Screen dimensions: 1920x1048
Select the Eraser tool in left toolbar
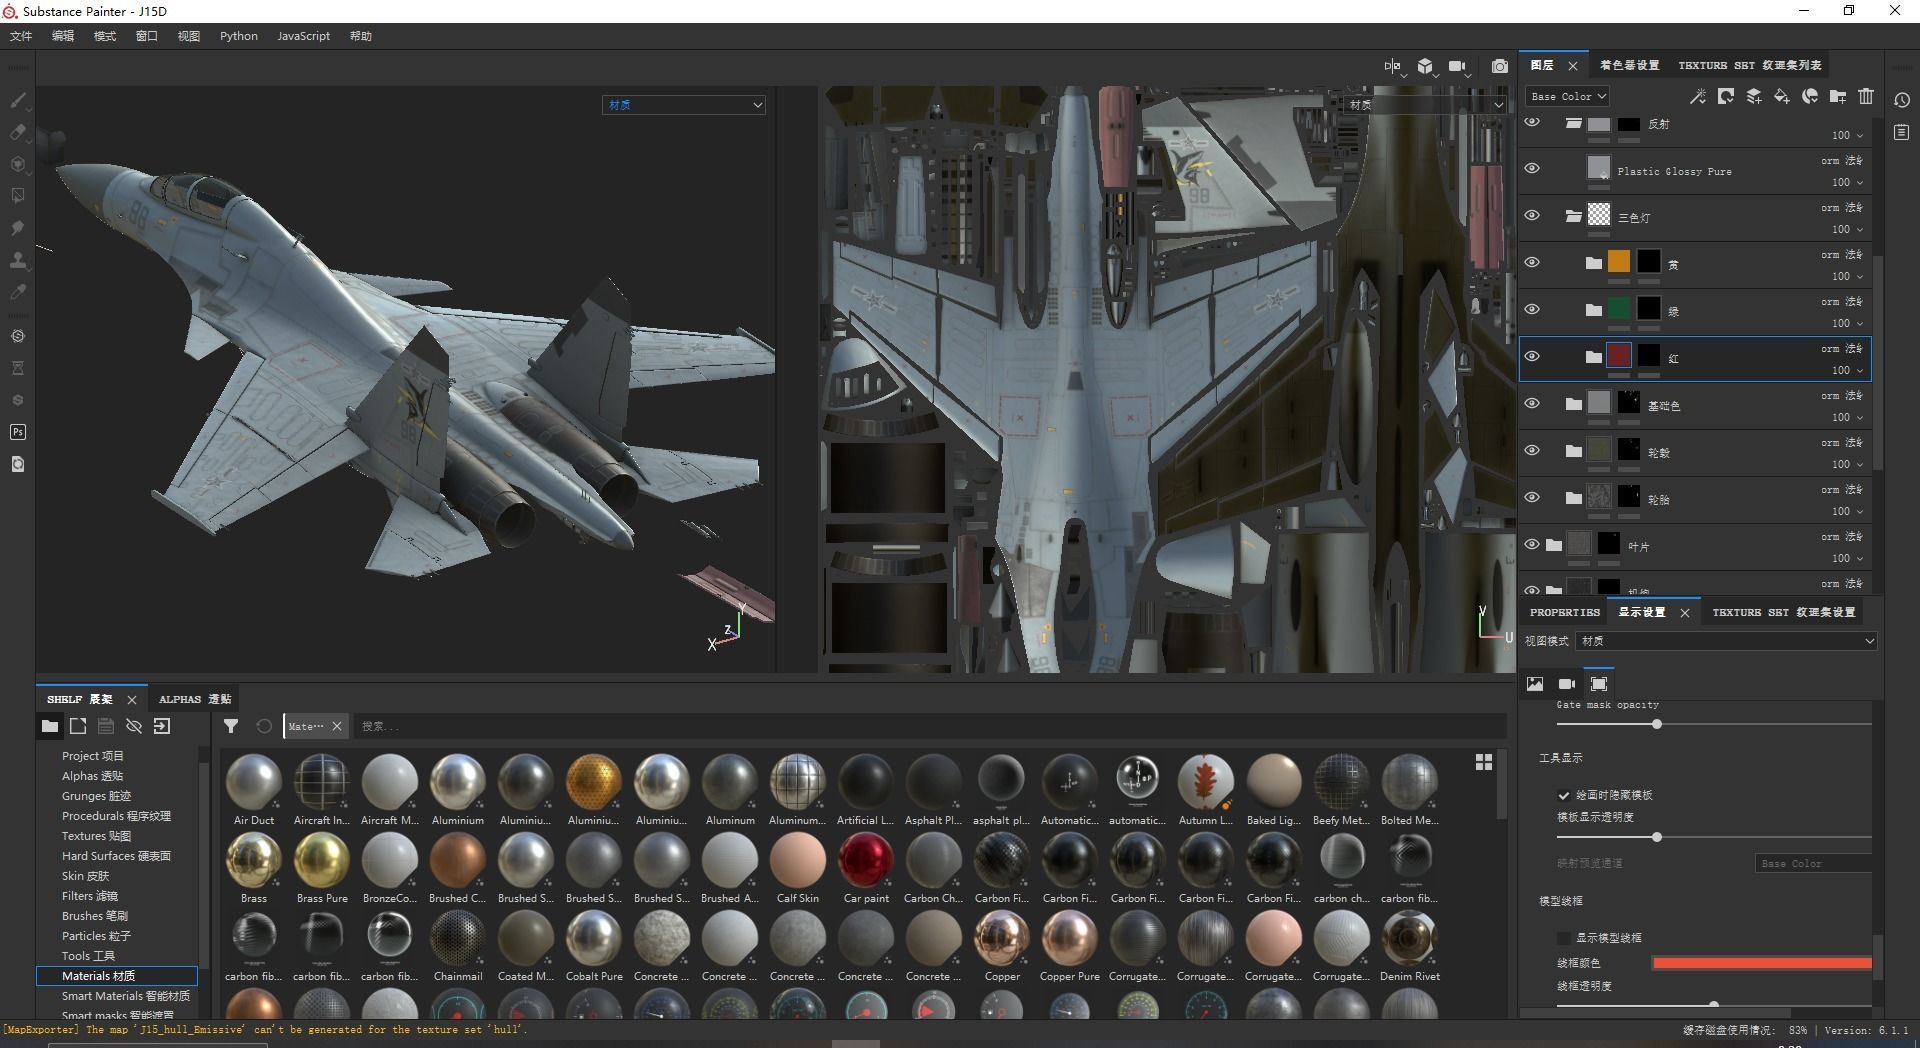point(17,132)
